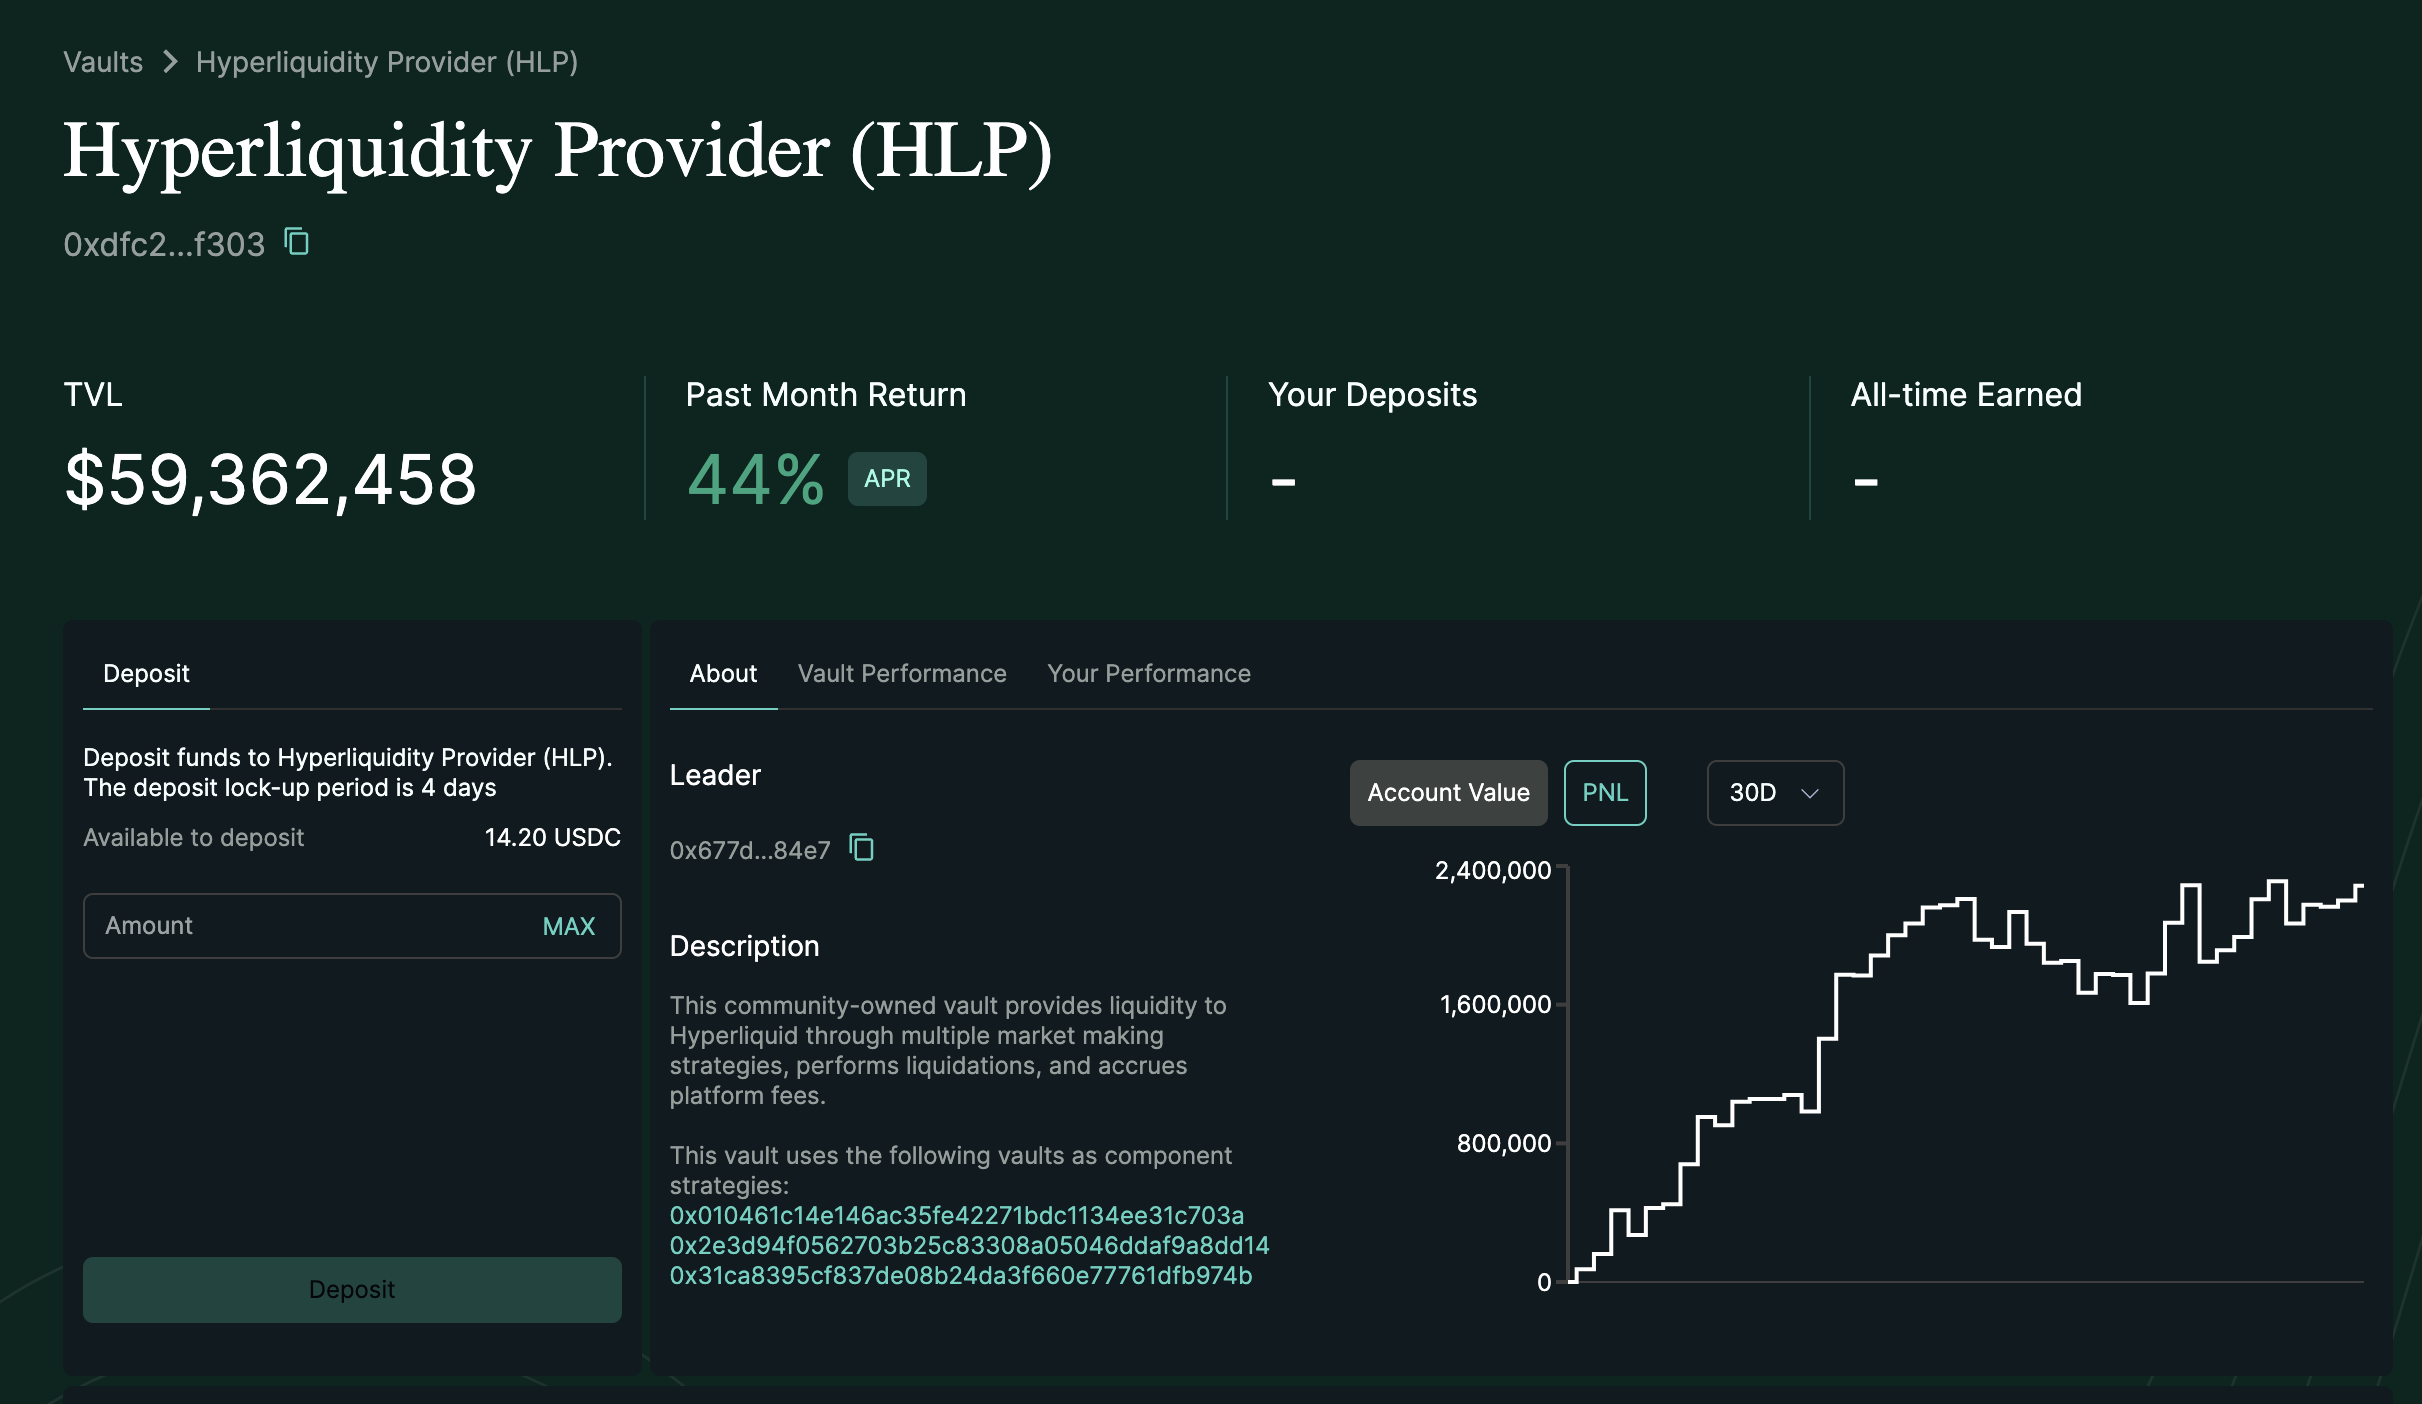
Task: Open component vault 0x31ca8395cf... link
Action: [x=960, y=1276]
